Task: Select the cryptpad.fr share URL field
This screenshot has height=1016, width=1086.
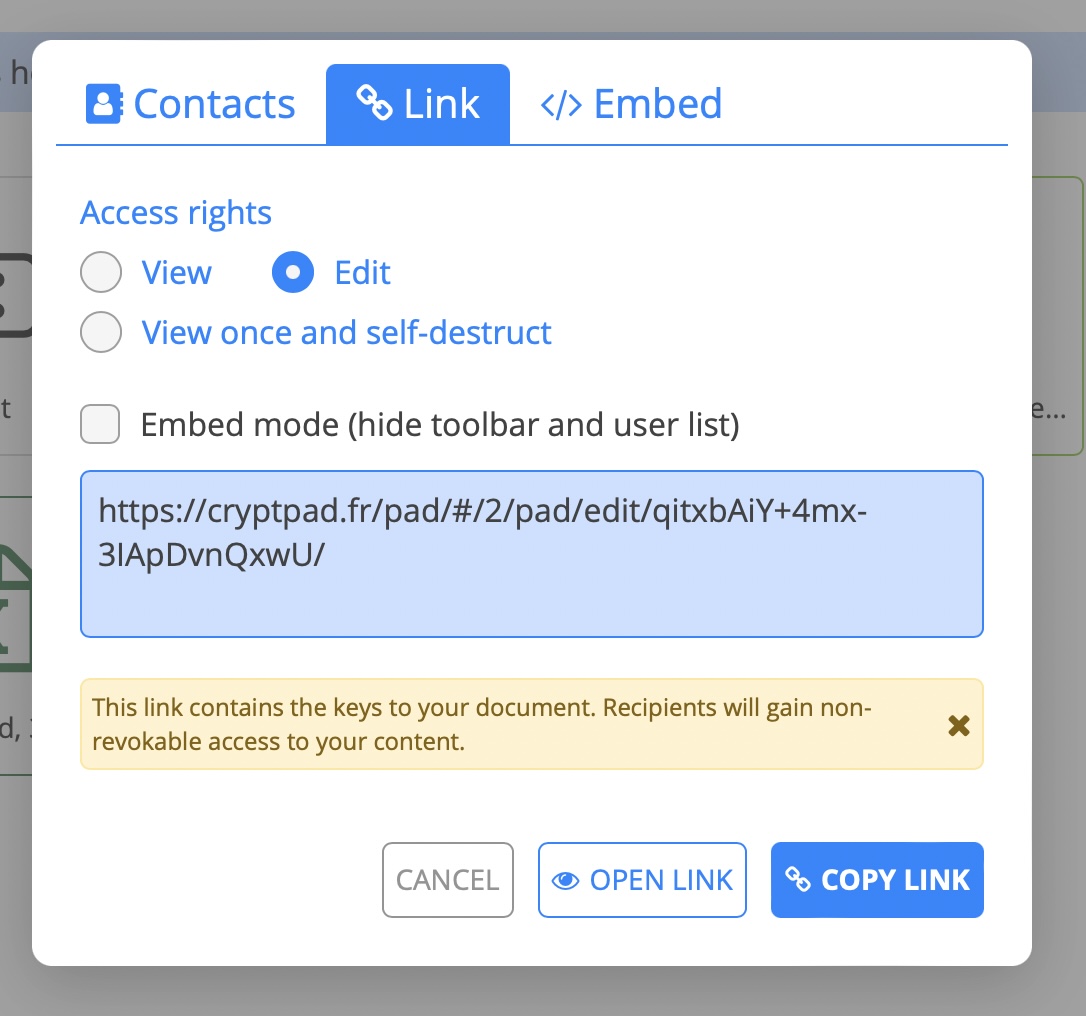Action: pos(531,553)
